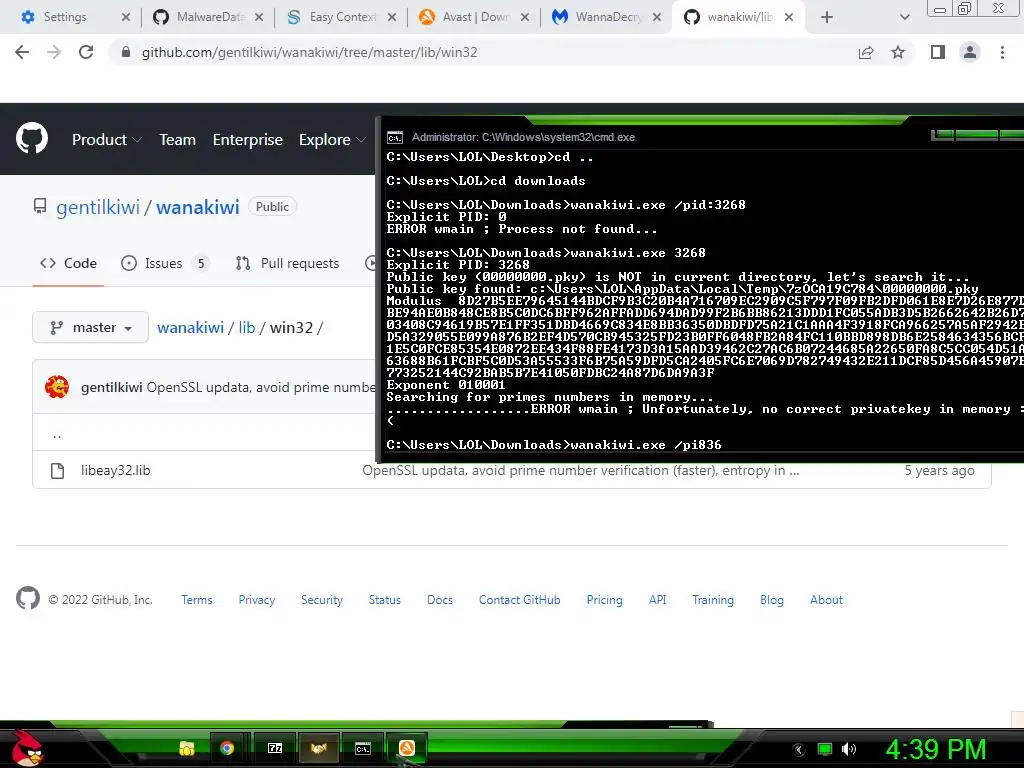Open the Status footer link
The width and height of the screenshot is (1024, 768).
pyautogui.click(x=385, y=600)
